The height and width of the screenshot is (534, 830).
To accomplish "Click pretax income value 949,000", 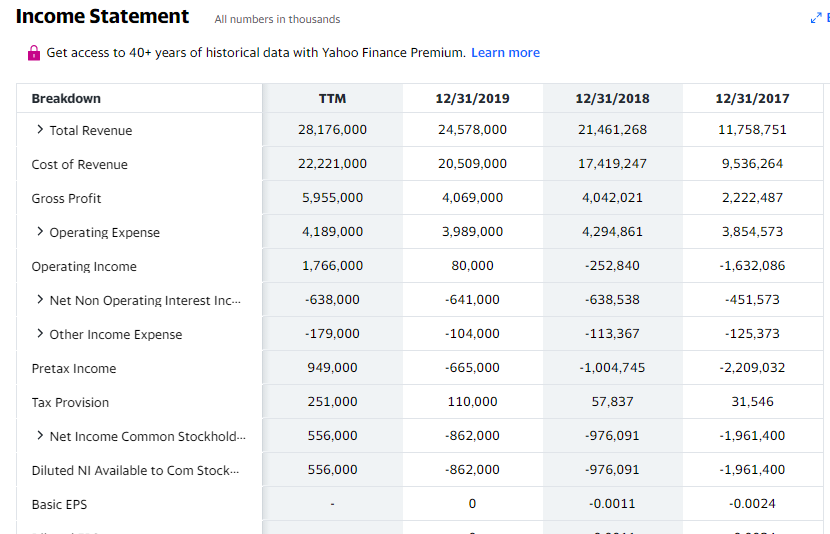I will (332, 367).
